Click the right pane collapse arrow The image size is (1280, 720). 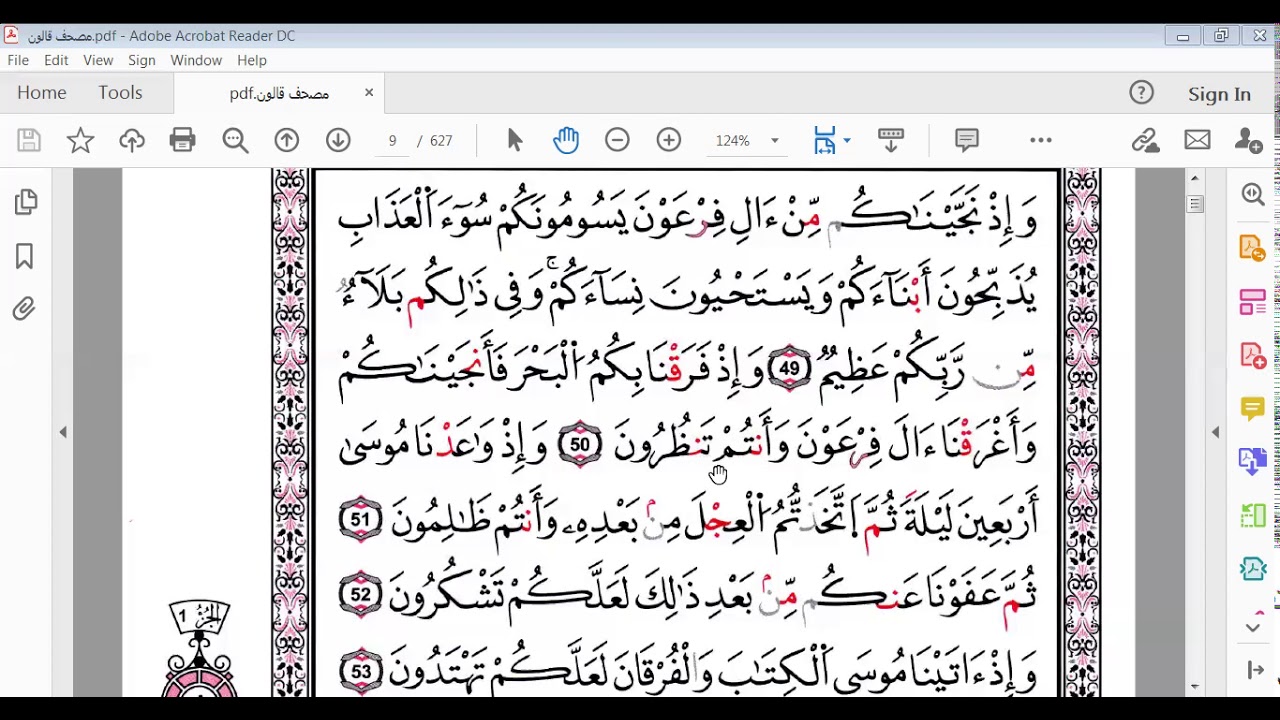(1216, 432)
